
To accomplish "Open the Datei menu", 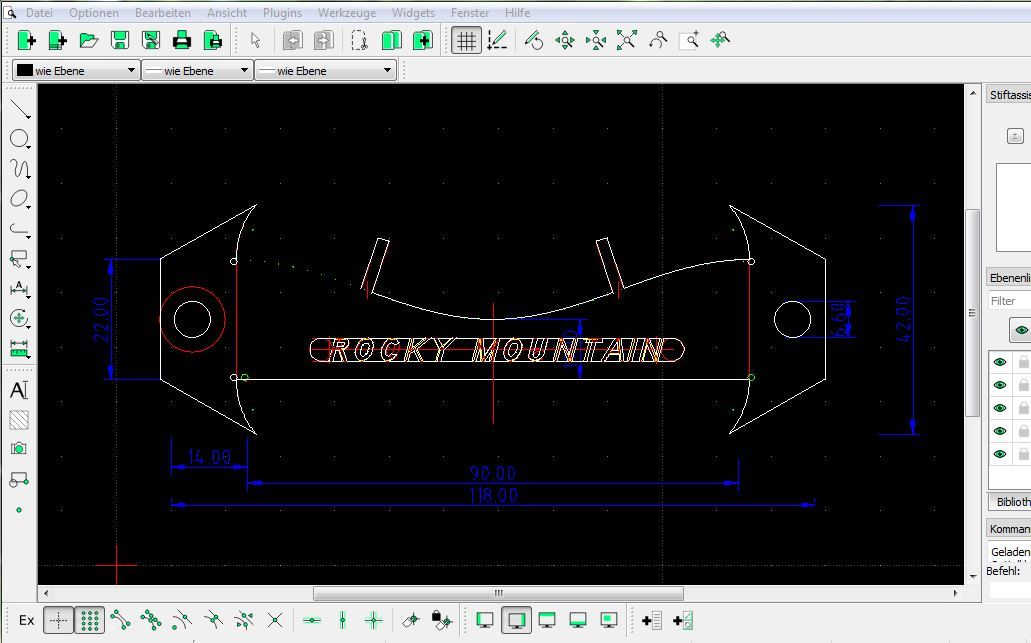I will coord(40,13).
